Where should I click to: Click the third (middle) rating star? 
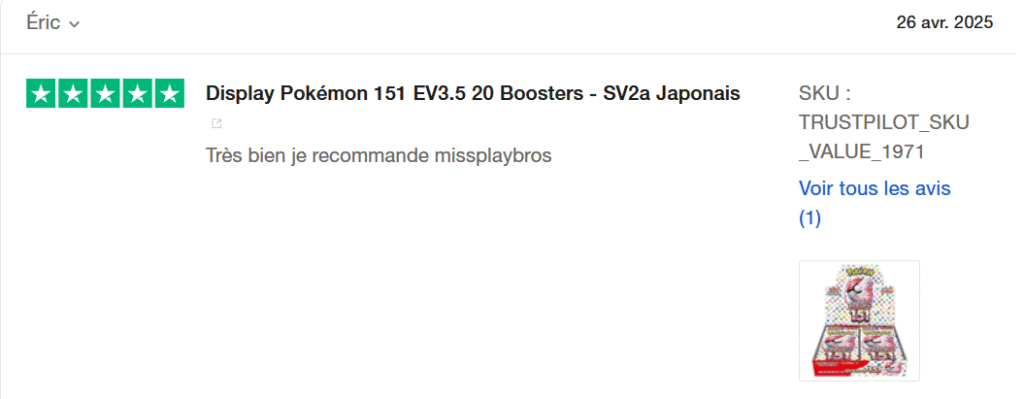(105, 93)
